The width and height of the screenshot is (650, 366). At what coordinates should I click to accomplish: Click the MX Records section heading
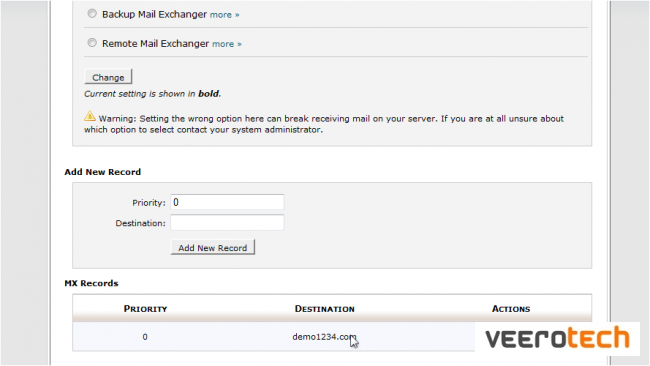click(x=91, y=283)
